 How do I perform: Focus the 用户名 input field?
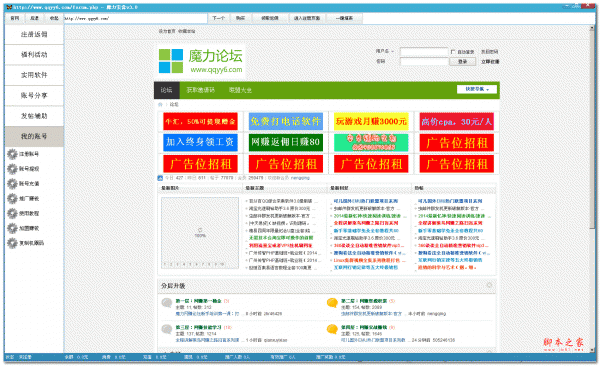[424, 52]
